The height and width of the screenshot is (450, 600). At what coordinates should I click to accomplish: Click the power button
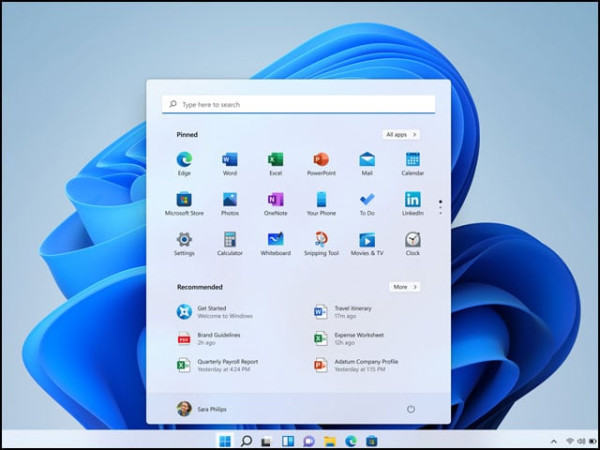pyautogui.click(x=411, y=409)
